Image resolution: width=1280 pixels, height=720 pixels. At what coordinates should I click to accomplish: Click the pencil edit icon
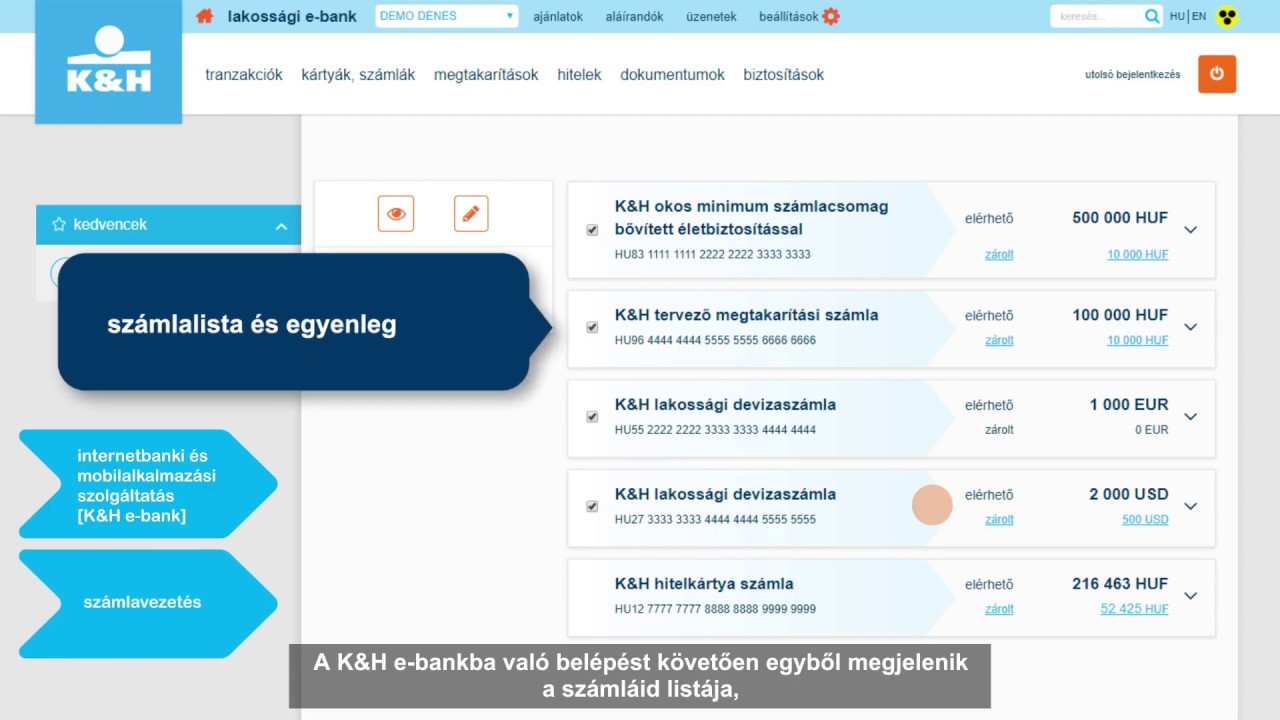(471, 214)
